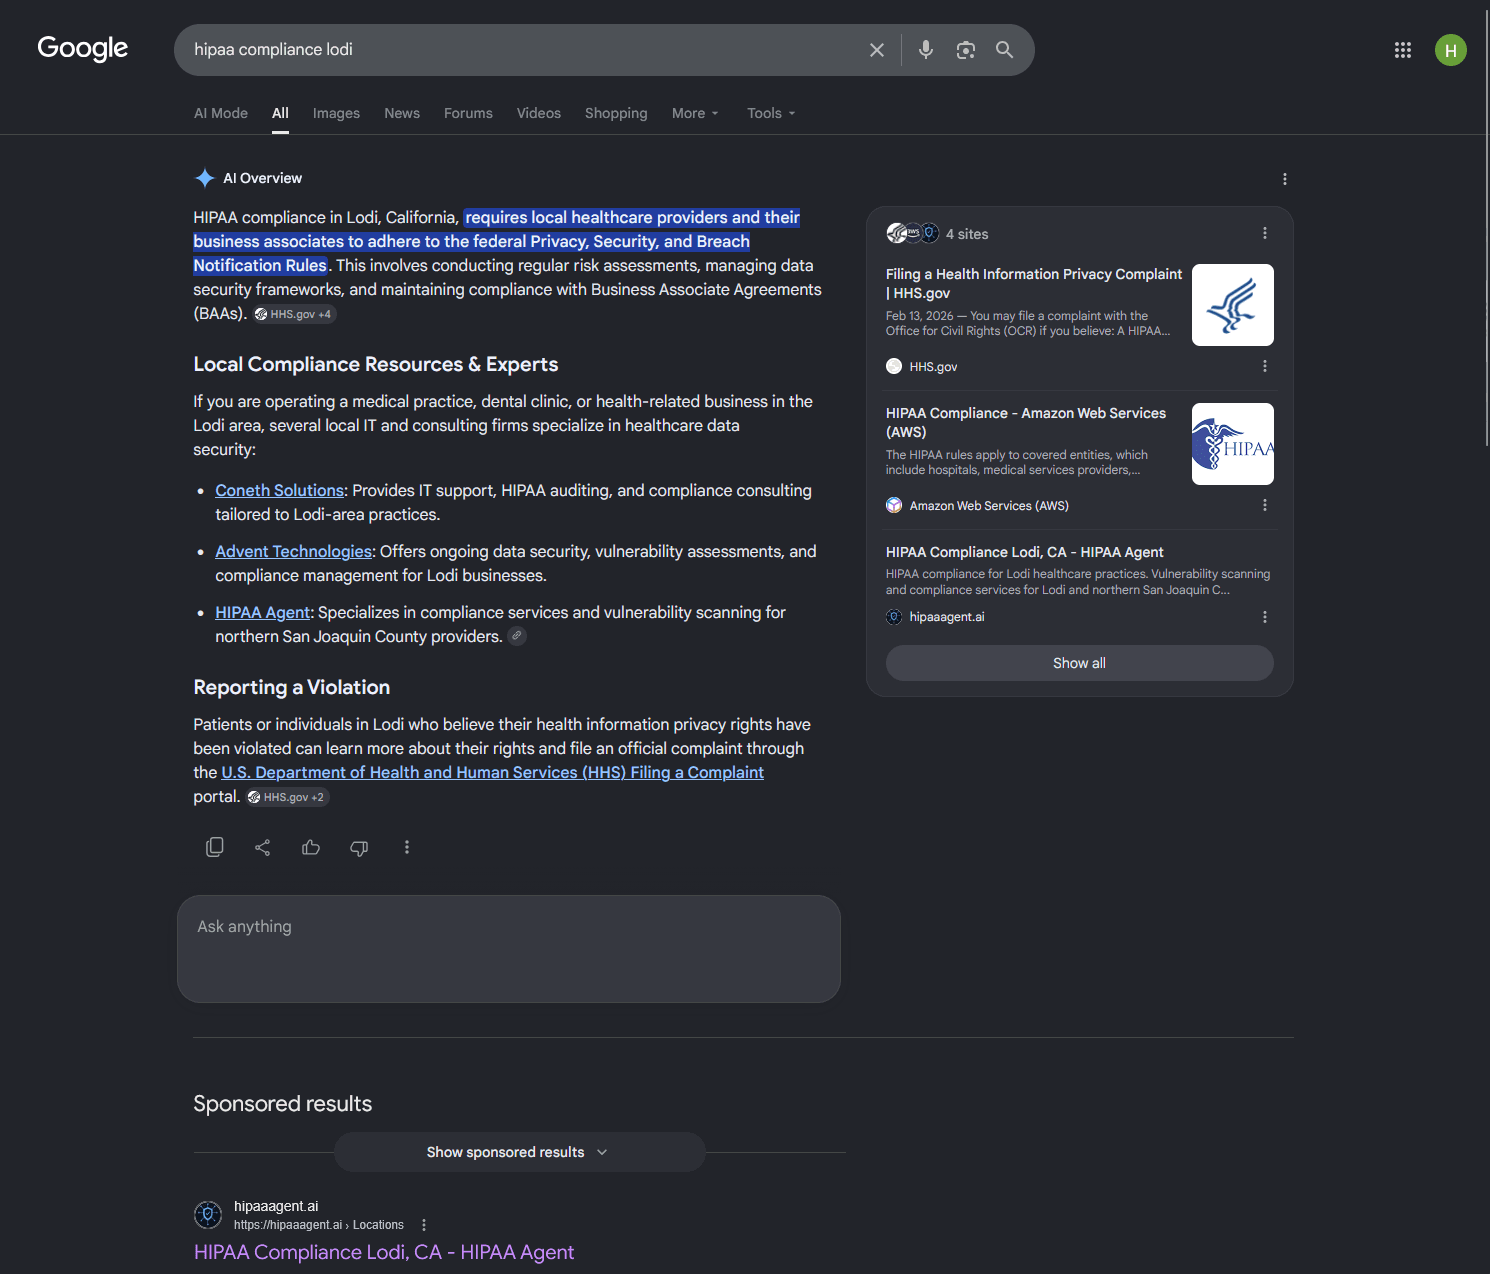Open AI Overview more options menu
This screenshot has width=1490, height=1274.
pos(1285,179)
